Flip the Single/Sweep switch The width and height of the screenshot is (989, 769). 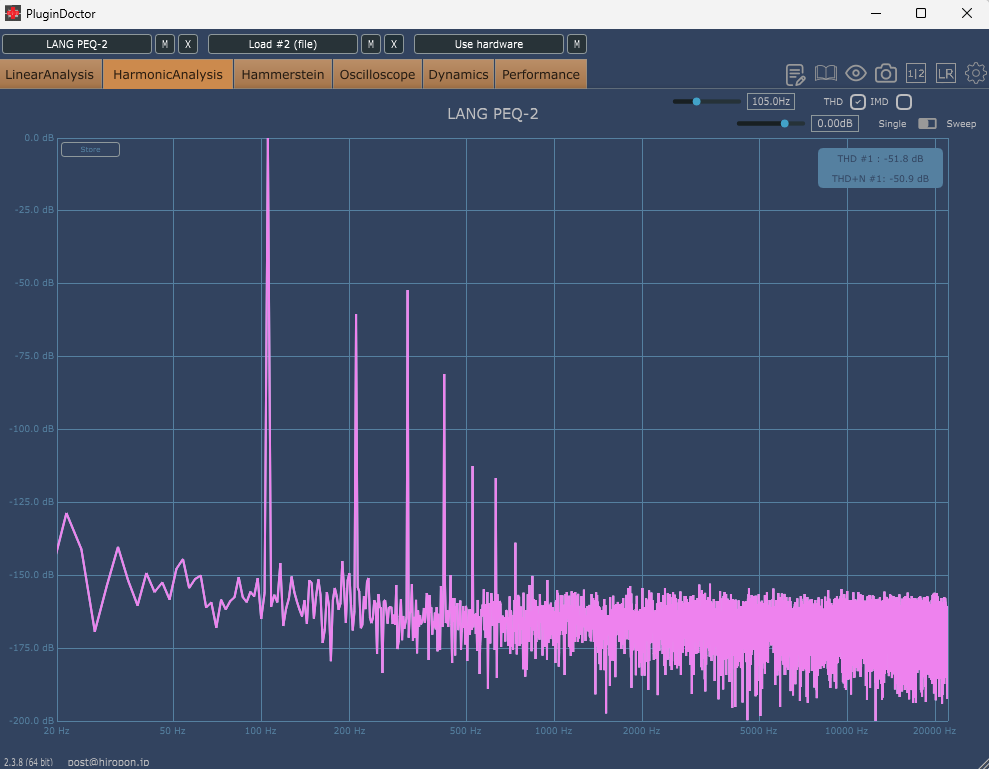coord(927,124)
